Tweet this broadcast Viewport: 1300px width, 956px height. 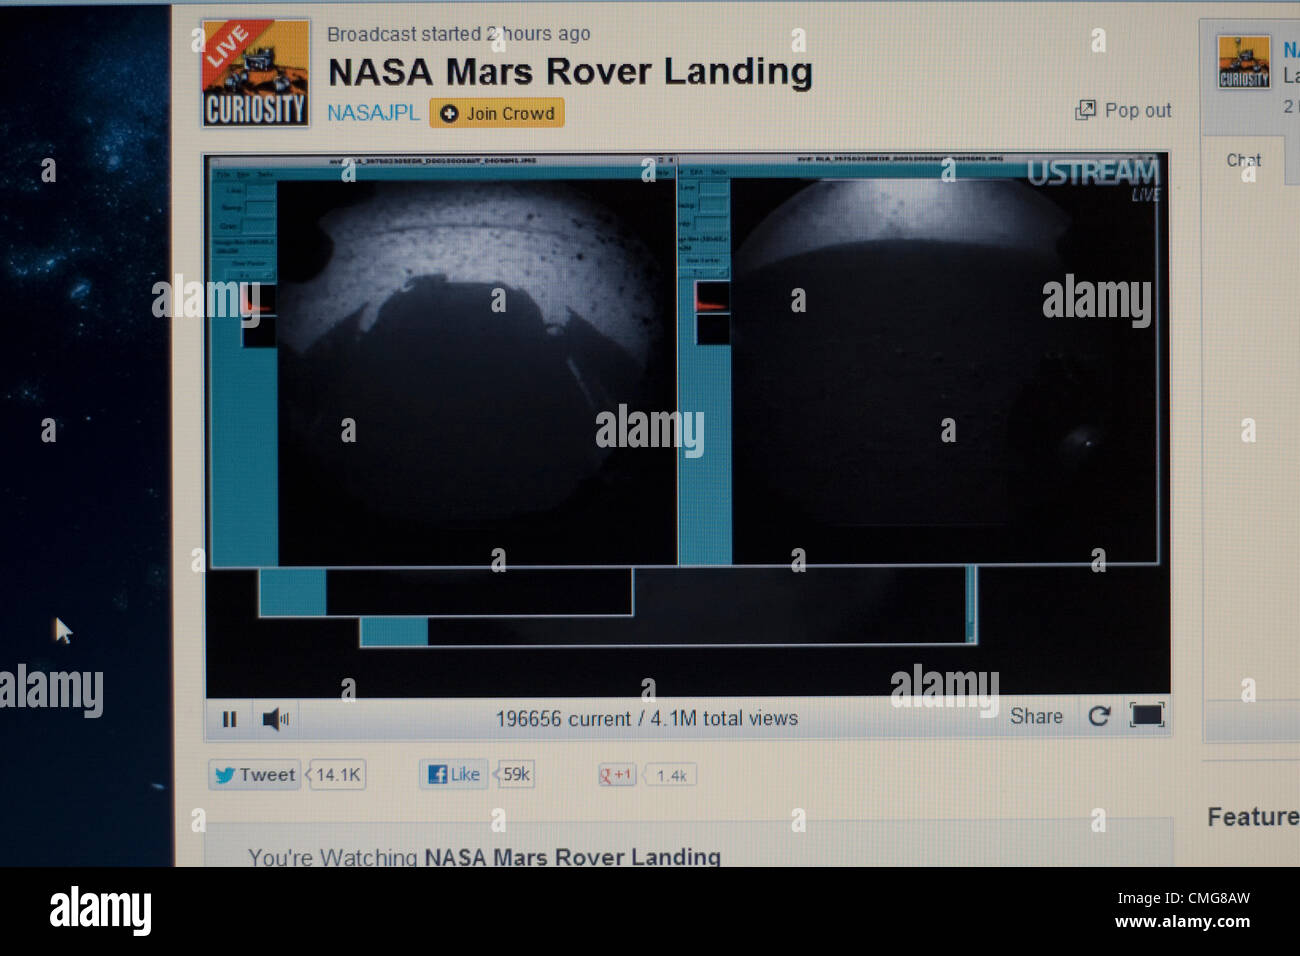click(255, 775)
